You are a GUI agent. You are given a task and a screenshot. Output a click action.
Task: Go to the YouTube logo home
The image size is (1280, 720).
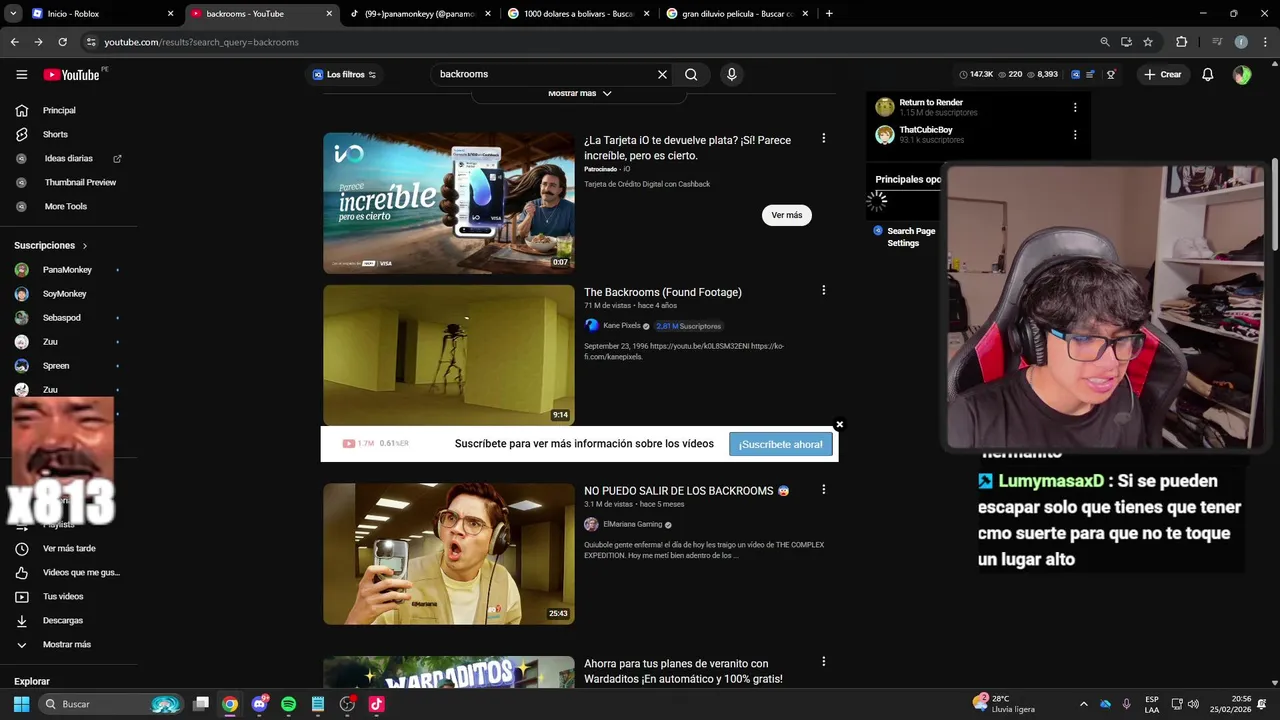coord(71,74)
